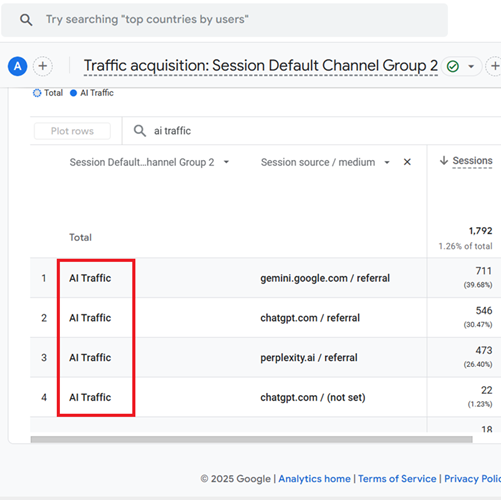Click the "(39.68%)" percentage under 711

(x=478, y=285)
